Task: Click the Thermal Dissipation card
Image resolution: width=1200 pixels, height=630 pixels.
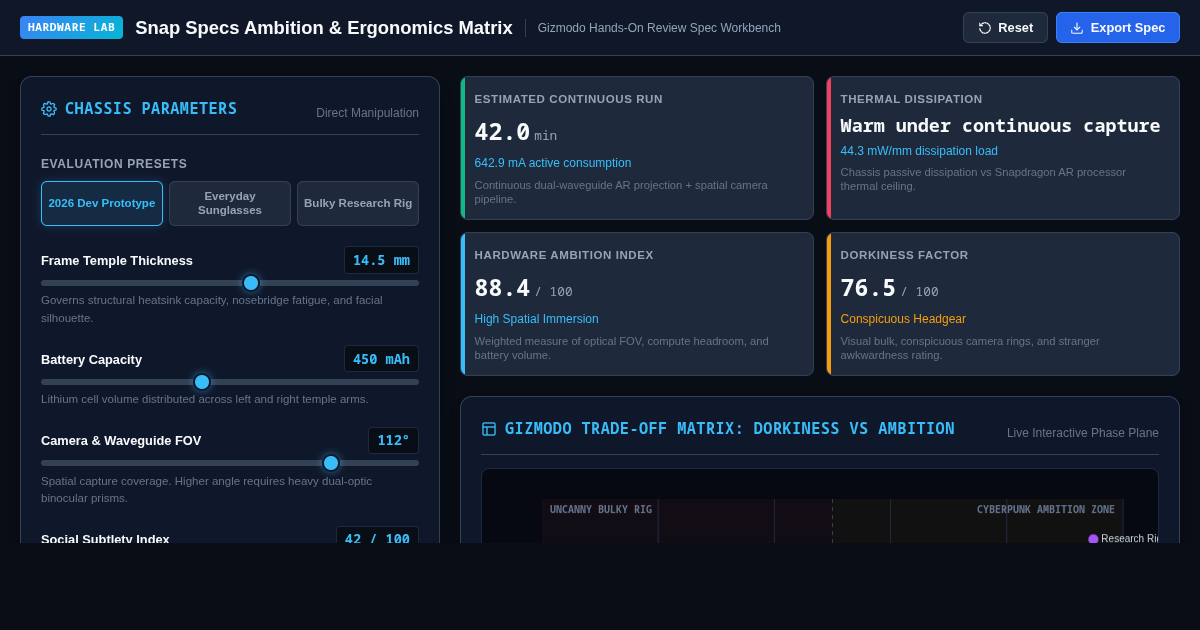Action: tap(1003, 148)
